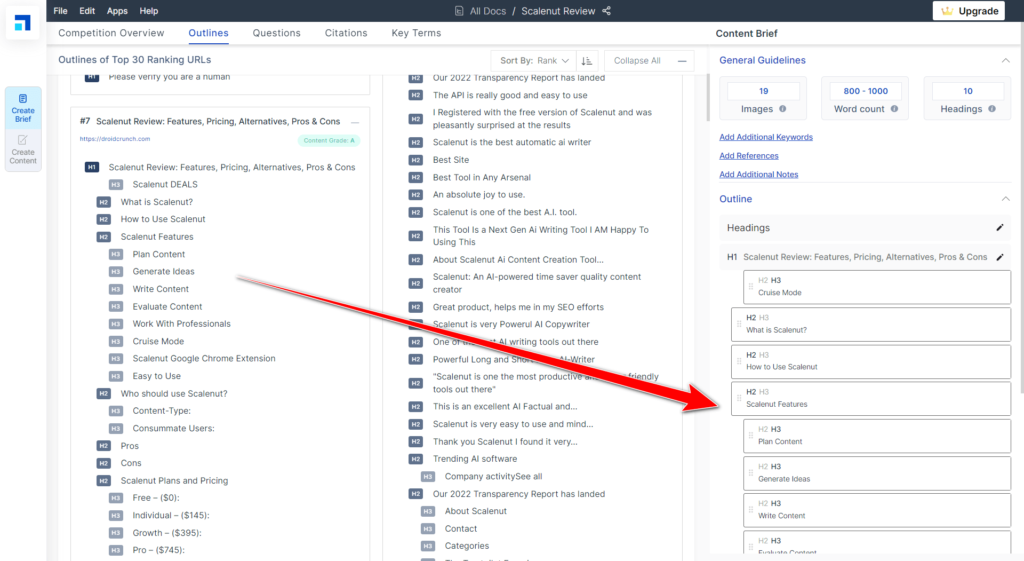Set H3 level on Scalenut Features card
Image resolution: width=1024 pixels, height=561 pixels.
coord(763,392)
